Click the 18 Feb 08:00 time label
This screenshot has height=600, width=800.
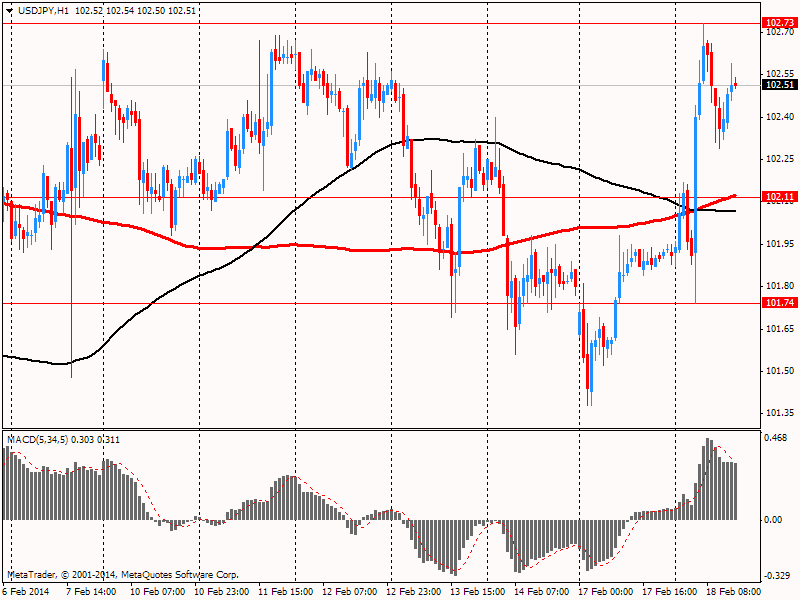[734, 591]
